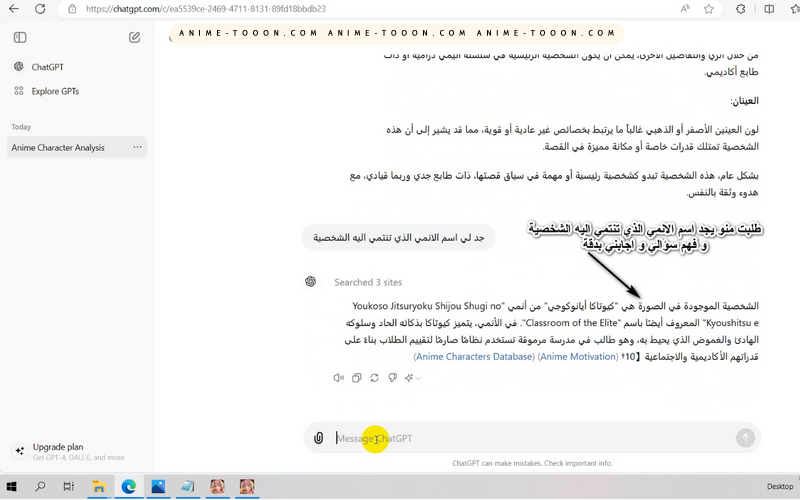The height and width of the screenshot is (500, 800).
Task: Reload the page with refresh icon
Action: [40, 9]
